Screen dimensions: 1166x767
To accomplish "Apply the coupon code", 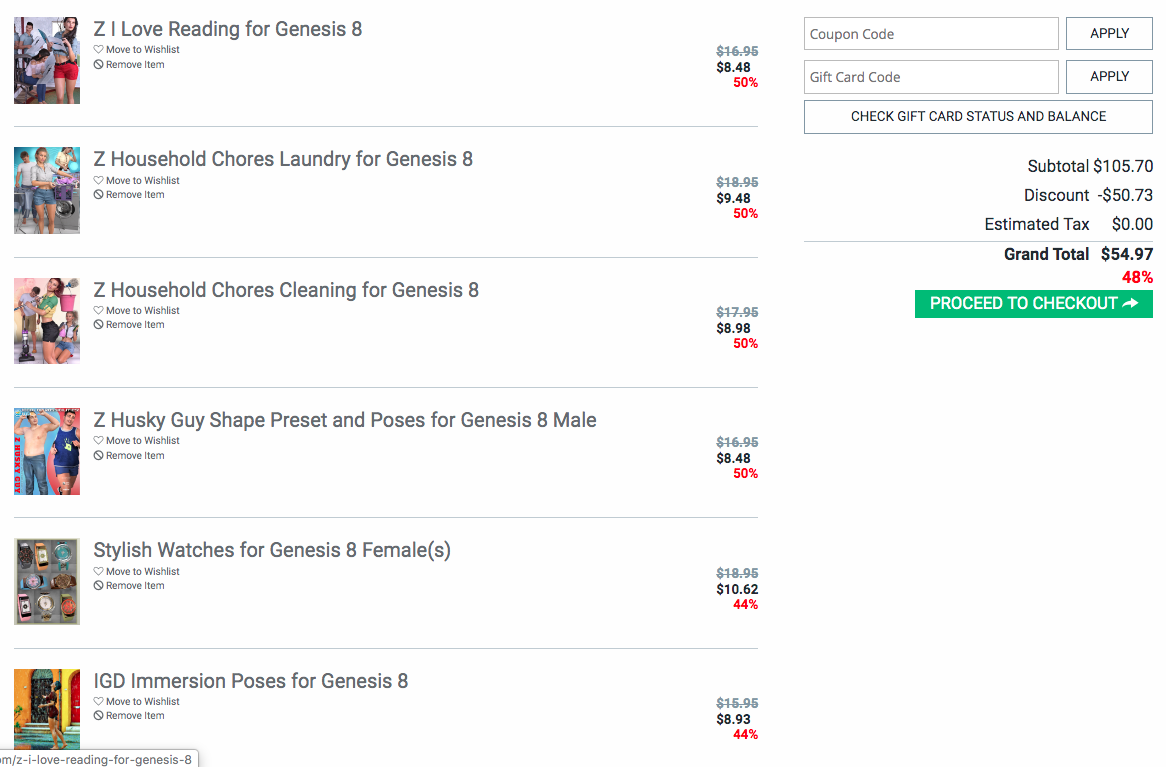I will point(1109,34).
